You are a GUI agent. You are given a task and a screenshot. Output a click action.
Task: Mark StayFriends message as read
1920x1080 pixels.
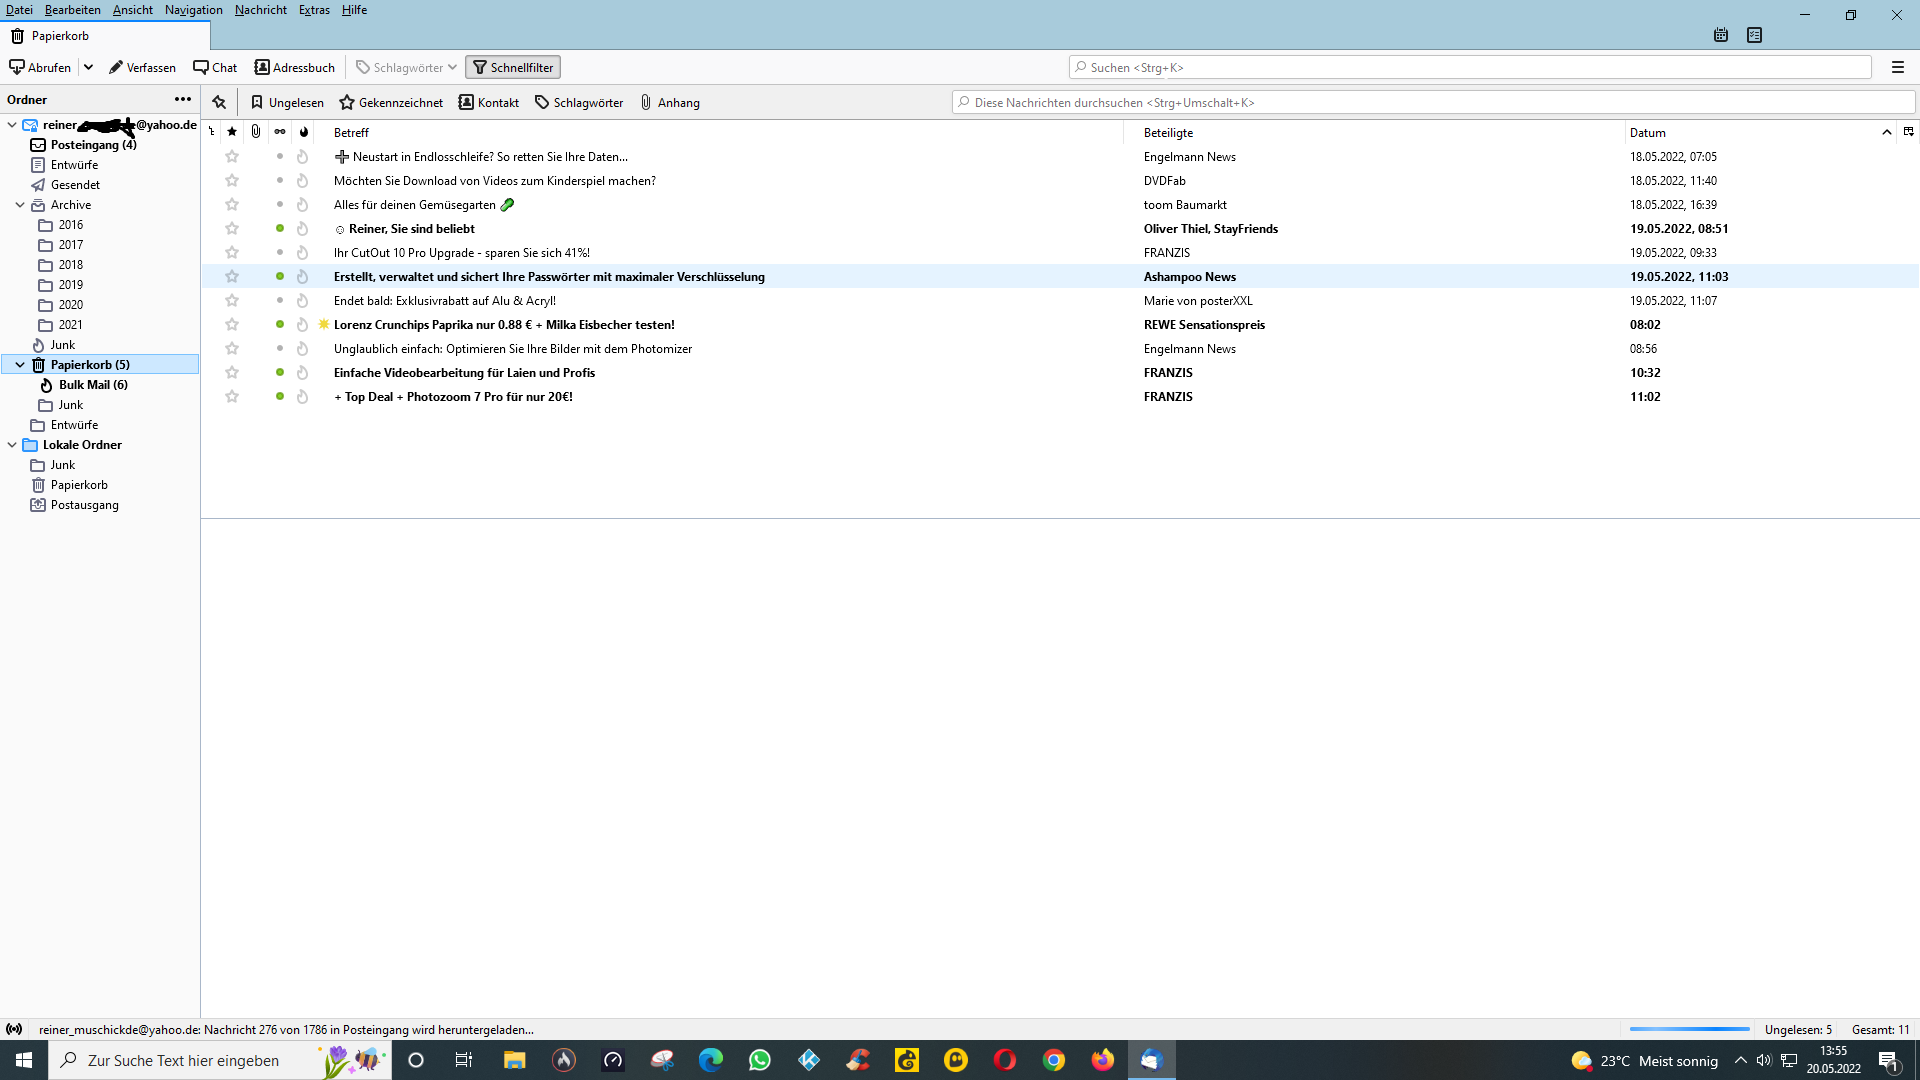[280, 229]
